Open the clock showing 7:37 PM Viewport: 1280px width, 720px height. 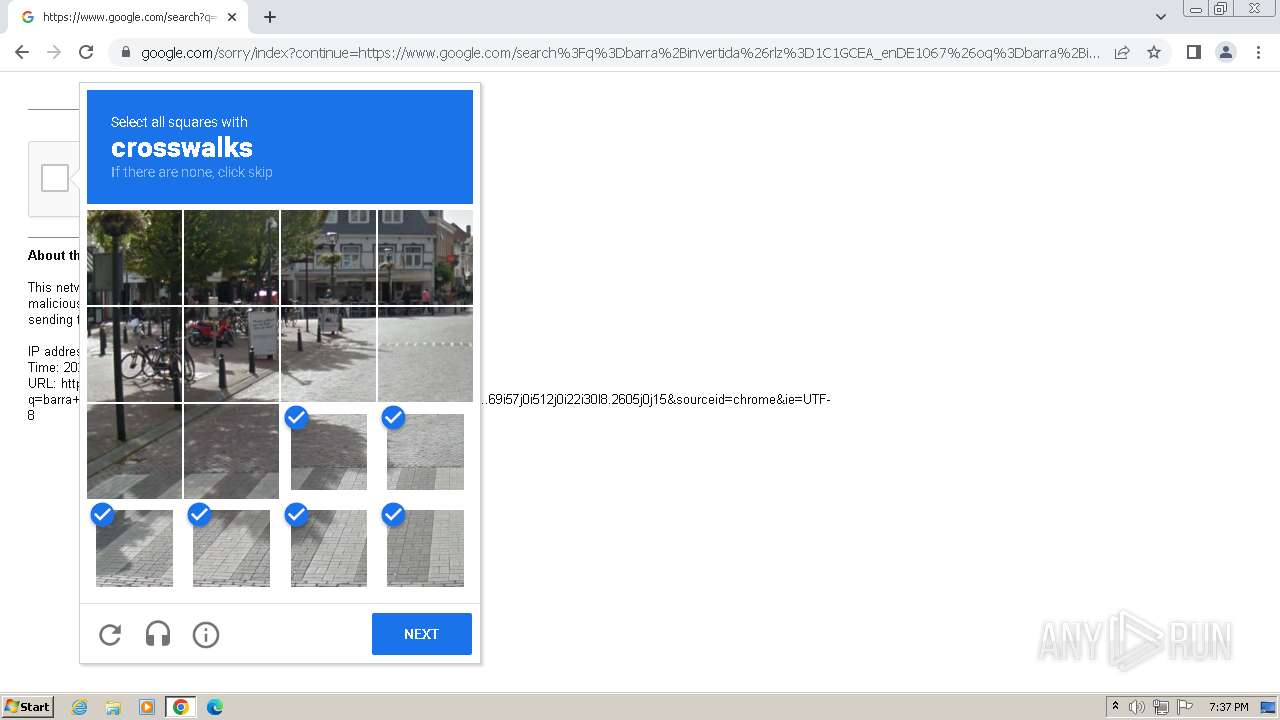pyautogui.click(x=1228, y=707)
